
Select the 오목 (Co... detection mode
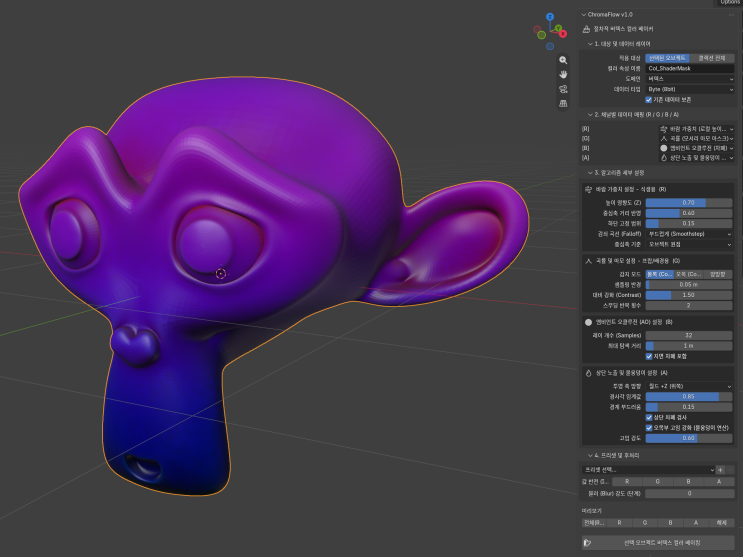point(689,274)
